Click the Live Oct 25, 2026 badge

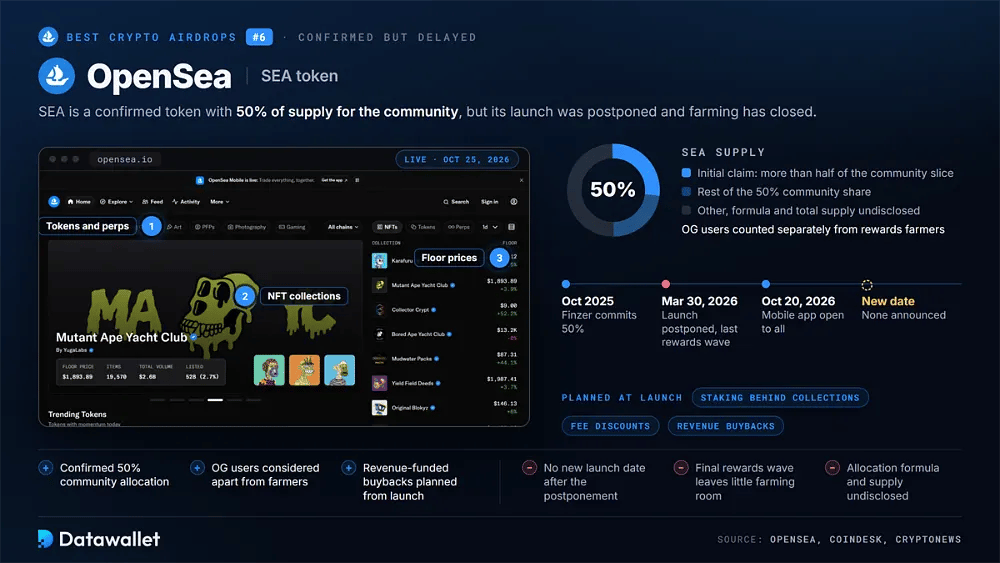click(457, 159)
